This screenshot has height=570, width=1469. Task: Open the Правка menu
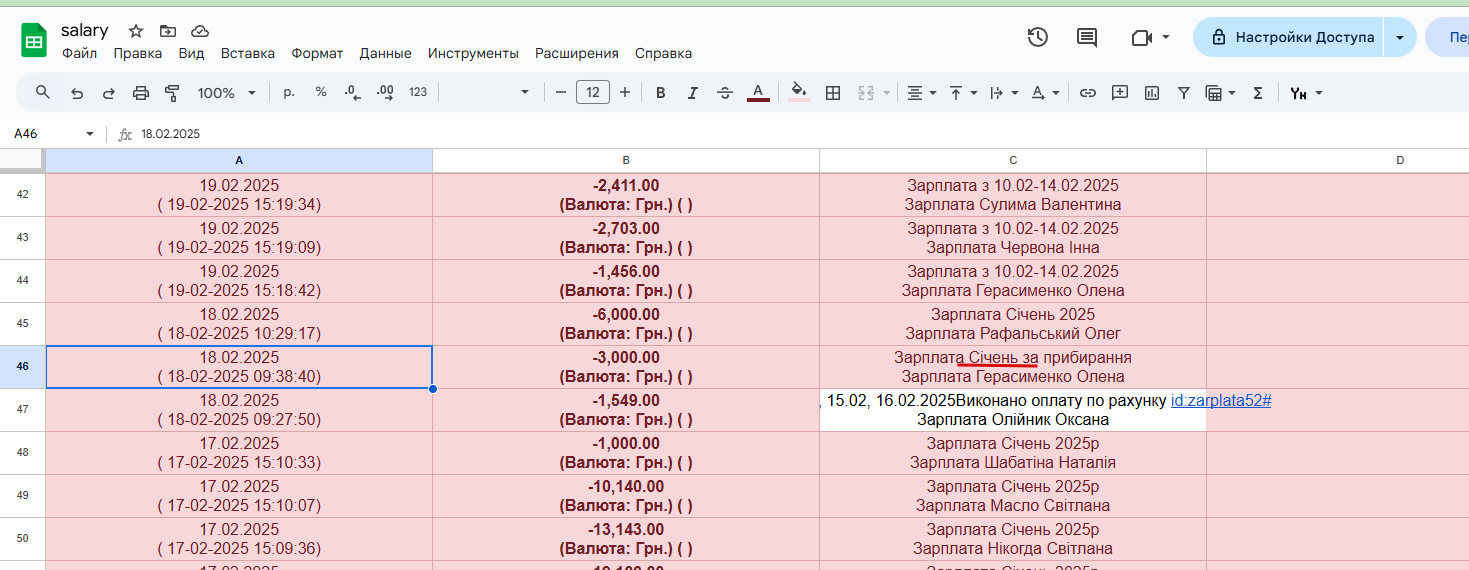pyautogui.click(x=138, y=53)
